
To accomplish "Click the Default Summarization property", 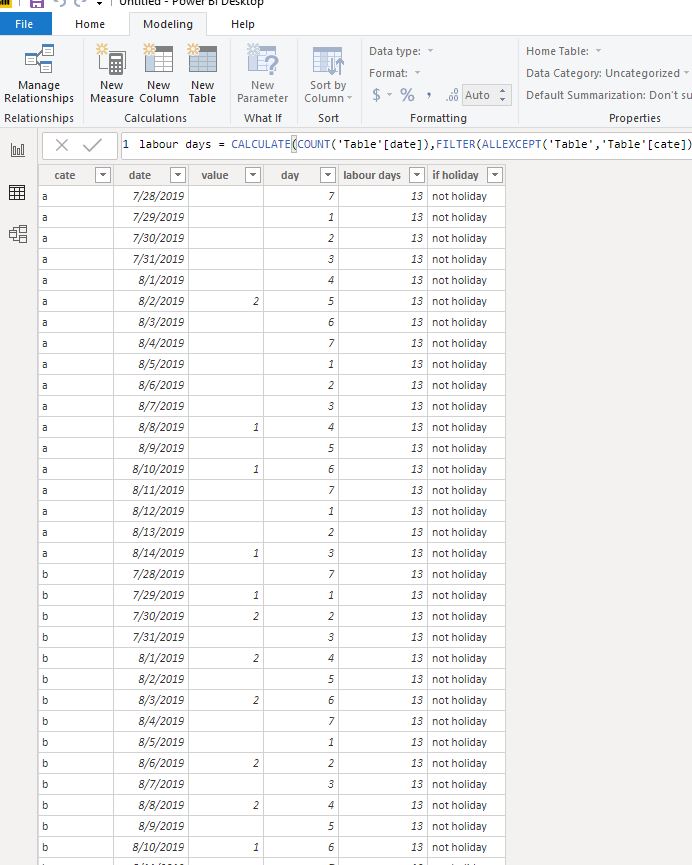I will tap(609, 95).
